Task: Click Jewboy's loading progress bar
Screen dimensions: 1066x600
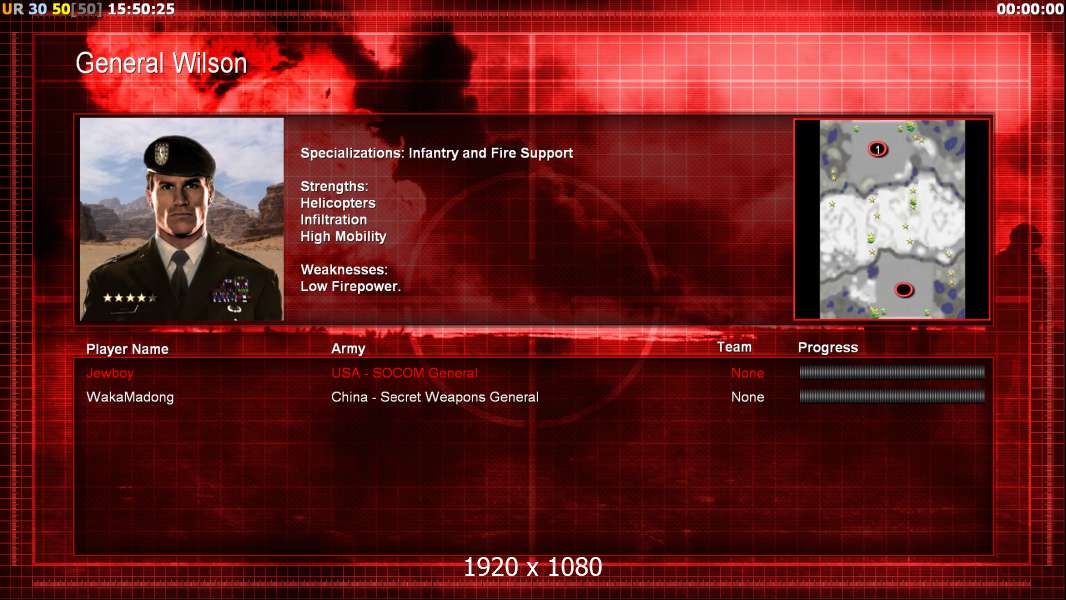Action: pyautogui.click(x=892, y=372)
